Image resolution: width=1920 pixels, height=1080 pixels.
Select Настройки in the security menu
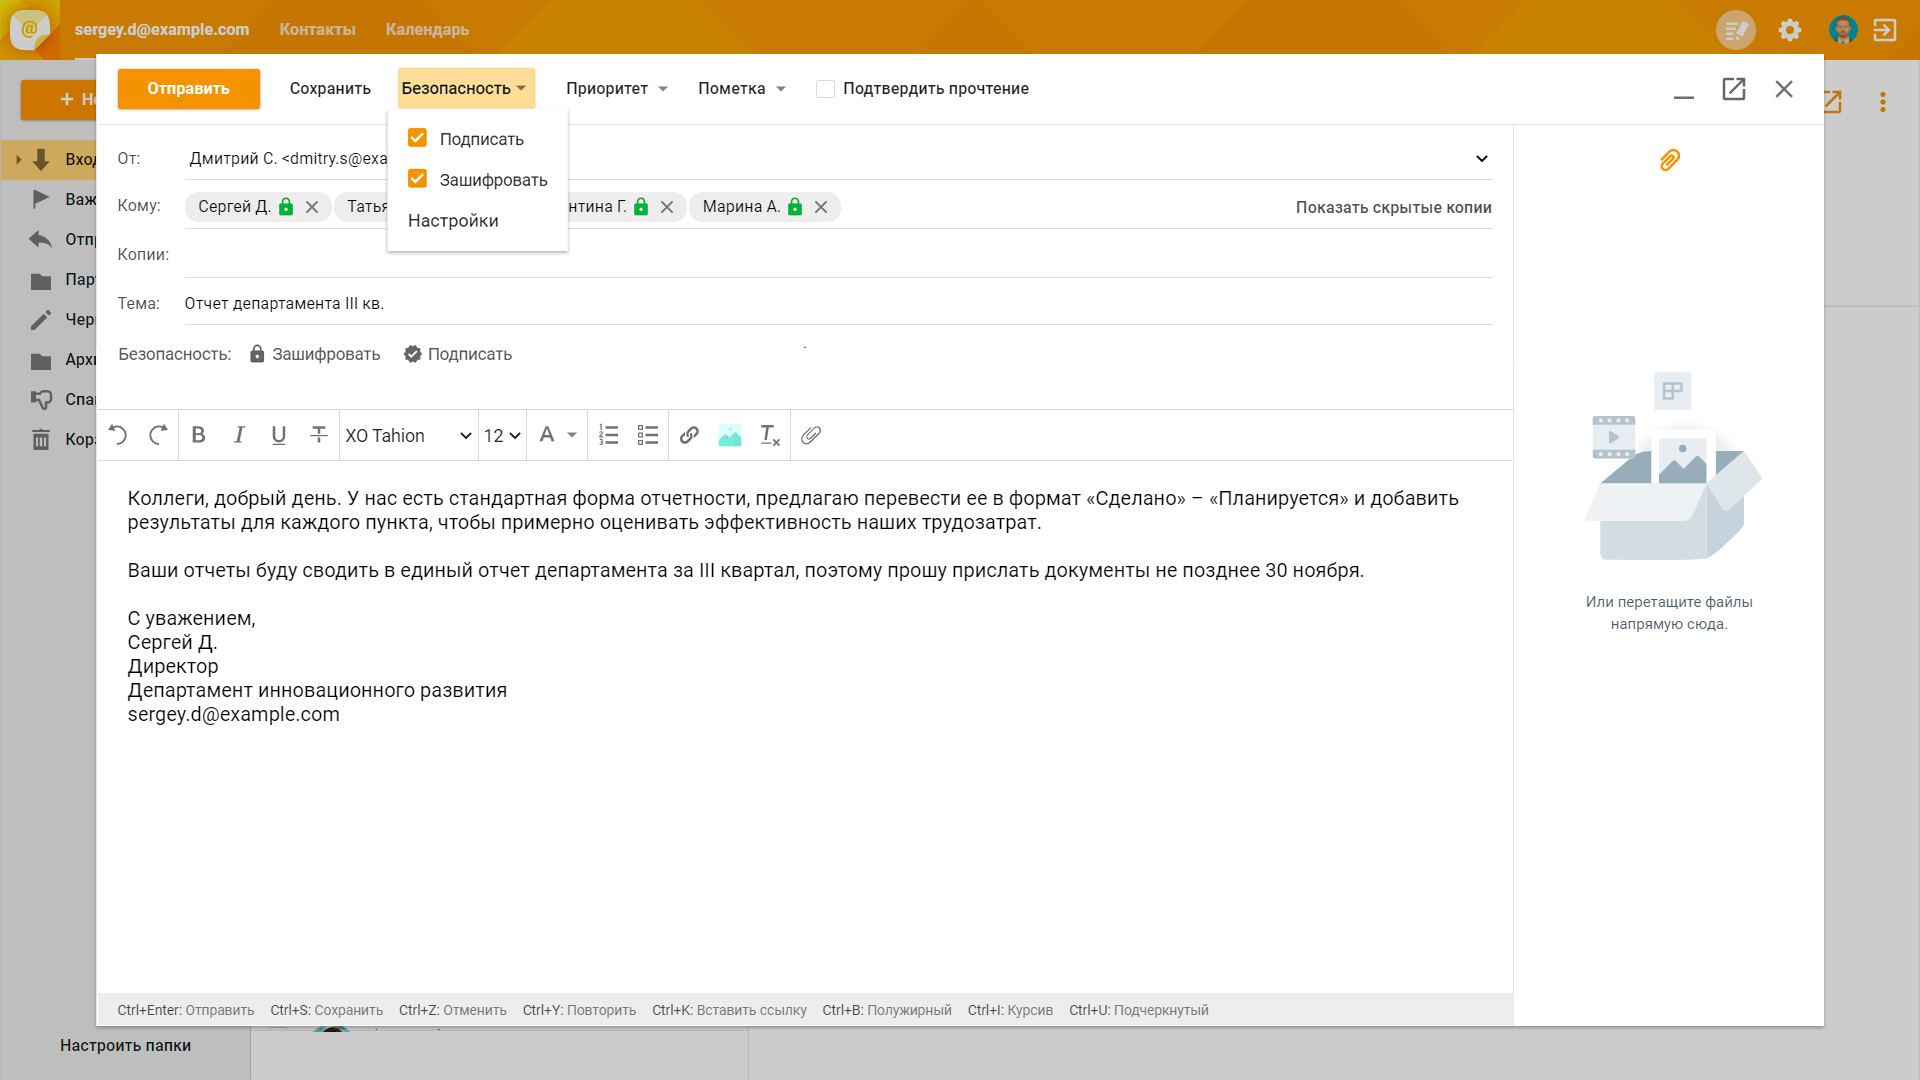(x=452, y=220)
